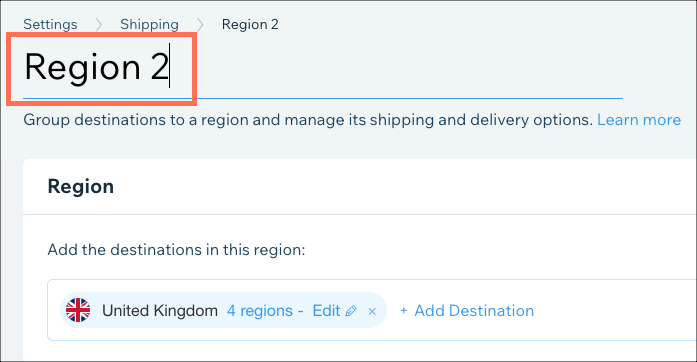Click the chevron after Settings breadcrumb
Image resolution: width=697 pixels, height=362 pixels.
point(99,24)
